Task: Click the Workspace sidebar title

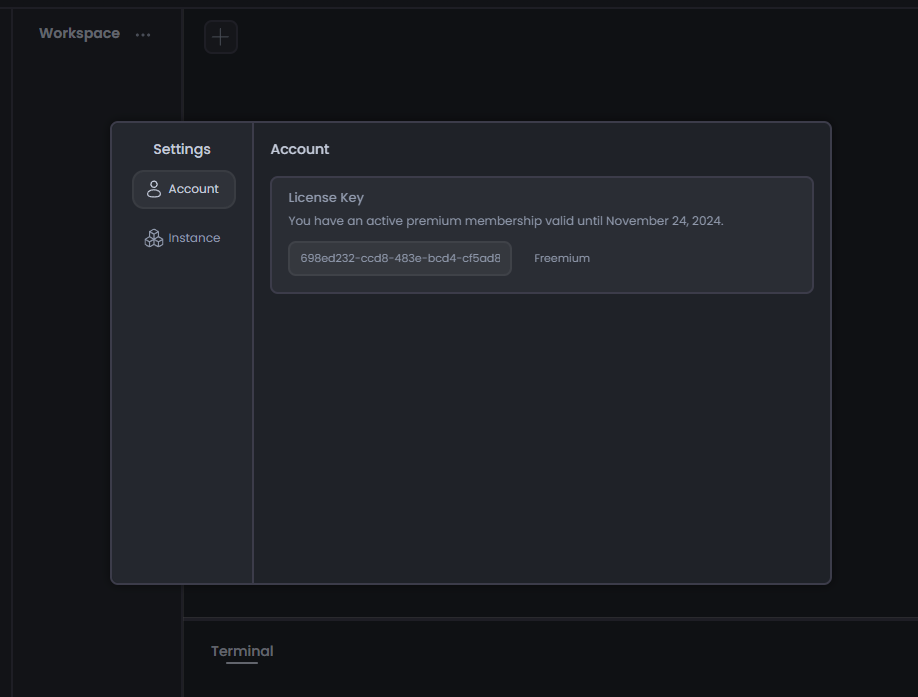Action: pyautogui.click(x=79, y=33)
